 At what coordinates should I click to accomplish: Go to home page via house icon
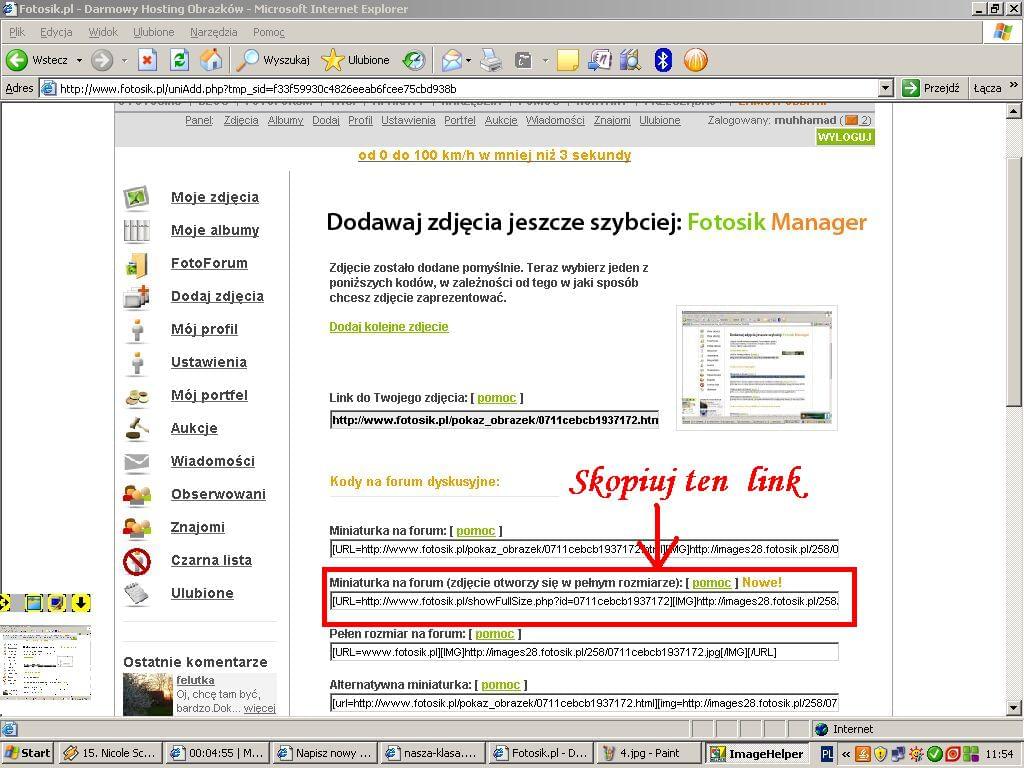(211, 60)
